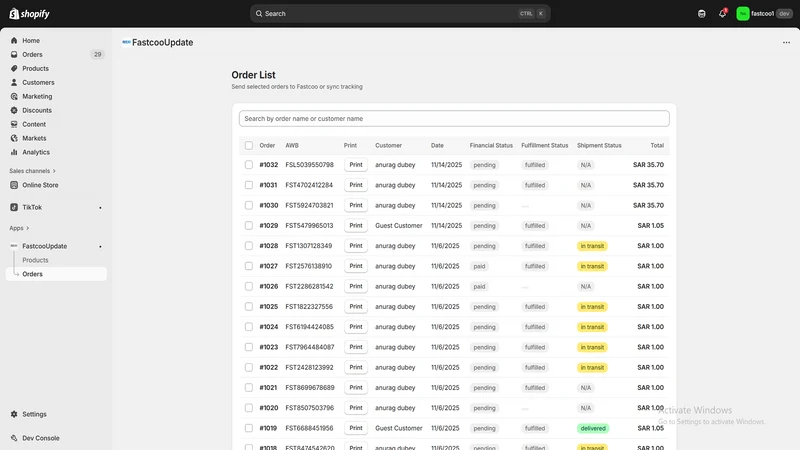Image resolution: width=800 pixels, height=450 pixels.
Task: Click the paid status on order #1027
Action: pyautogui.click(x=479, y=266)
